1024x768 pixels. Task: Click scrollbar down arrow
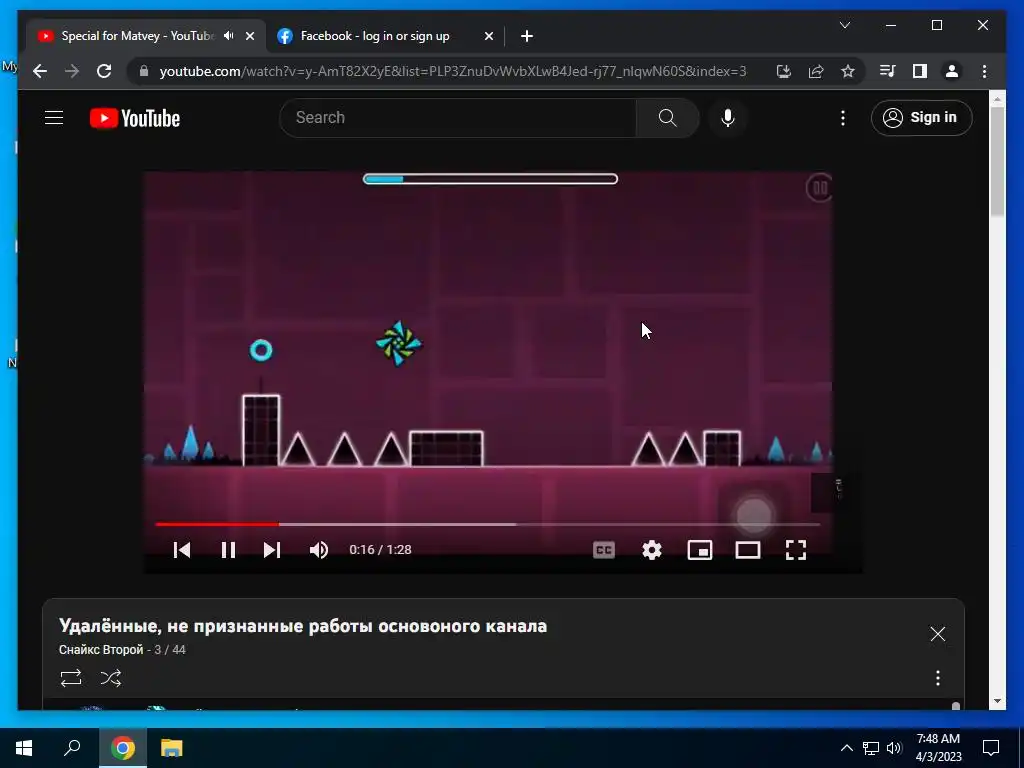click(x=997, y=701)
